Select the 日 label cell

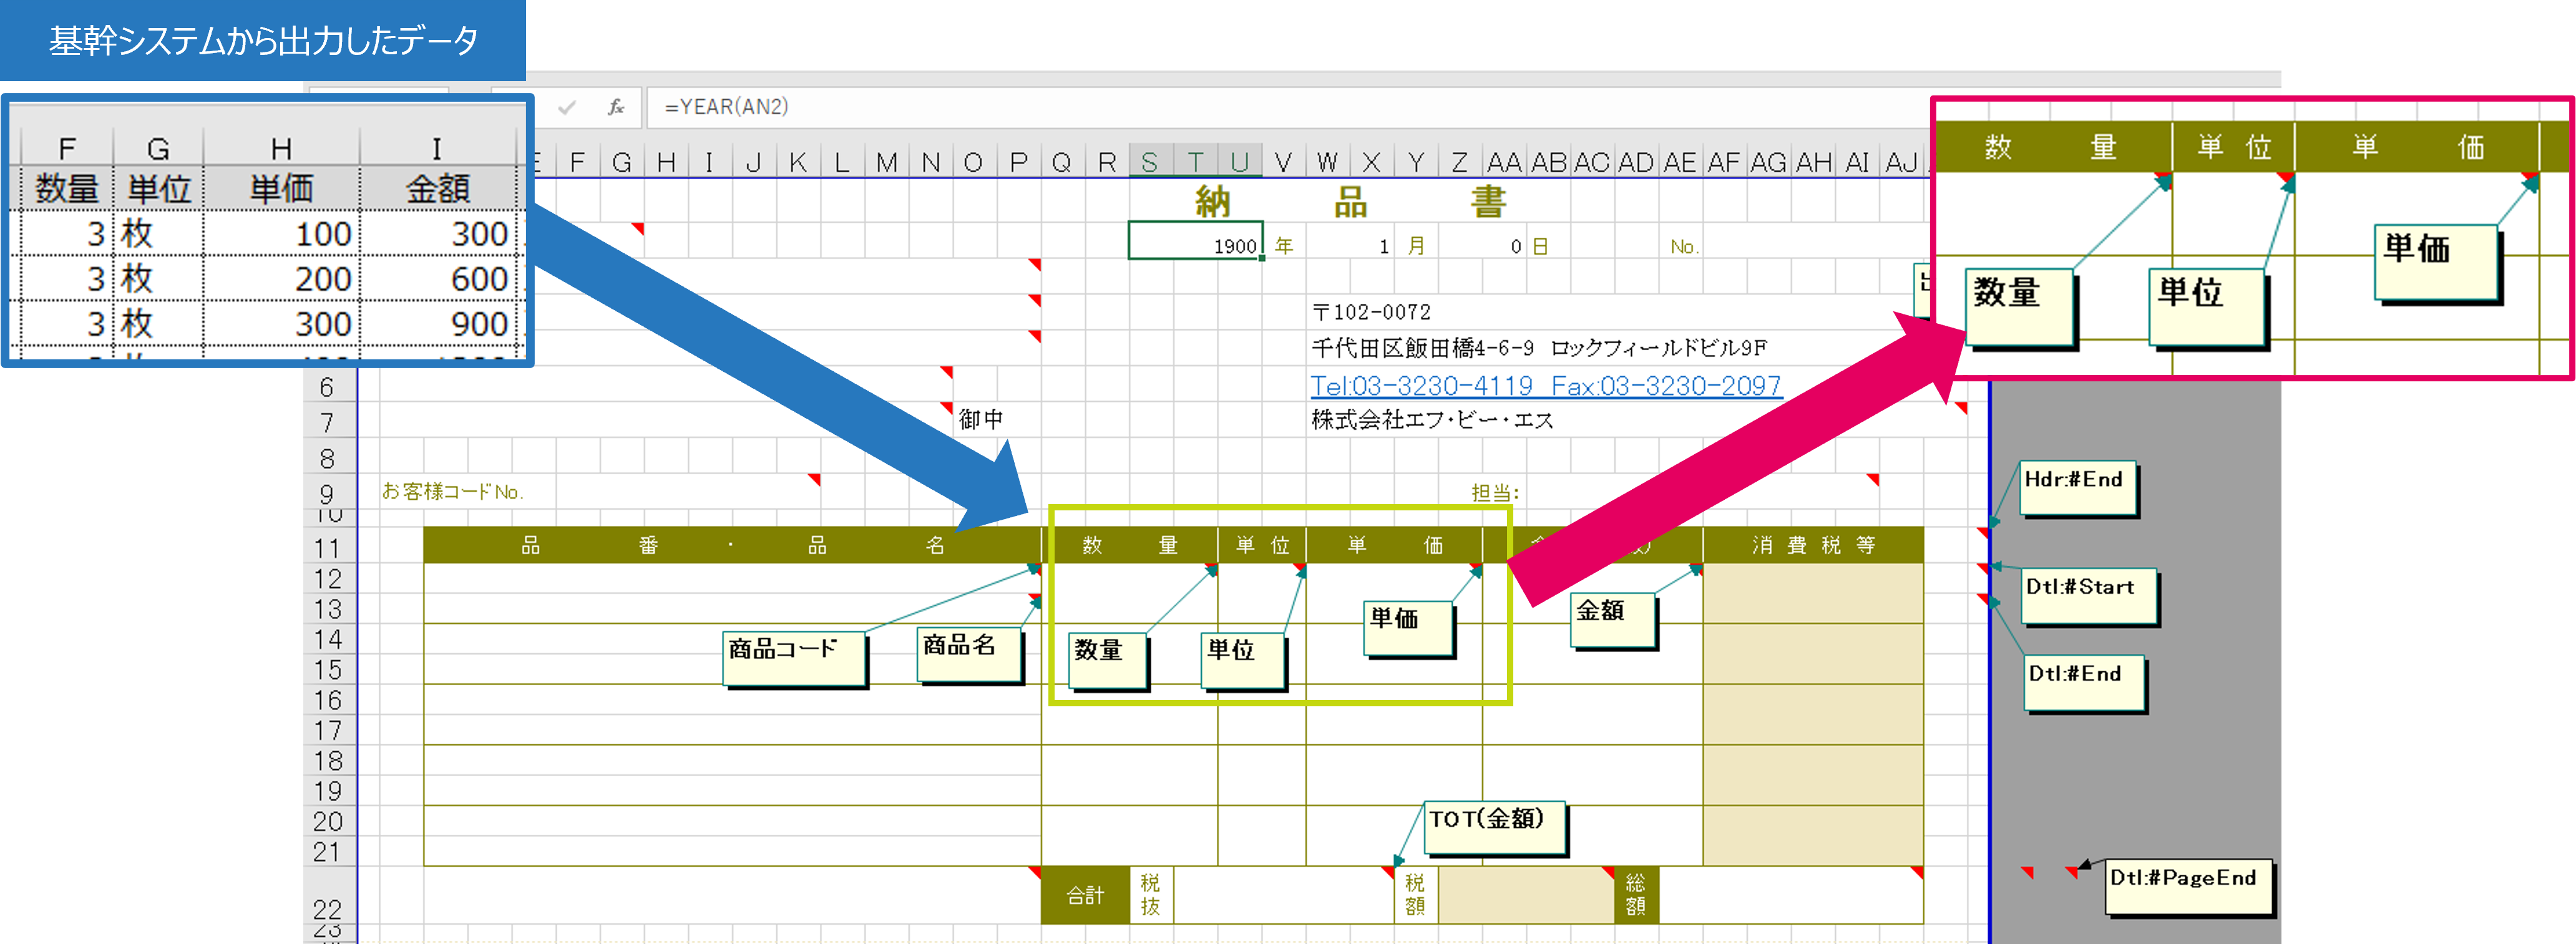1541,246
